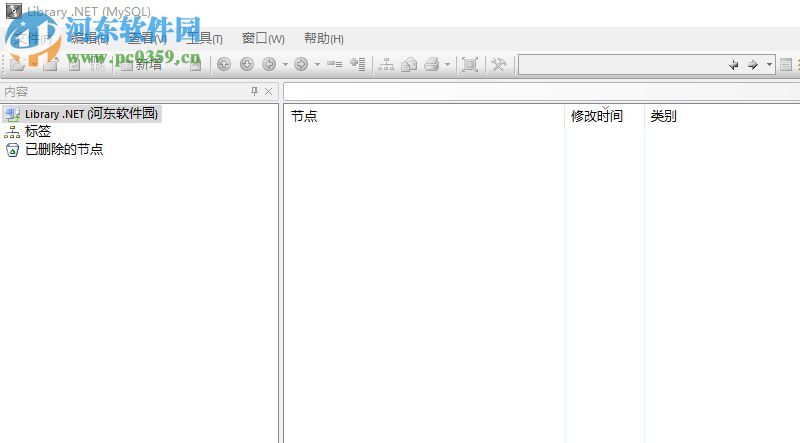The image size is (800, 443).
Task: Open the 文件 menu
Action: click(32, 39)
